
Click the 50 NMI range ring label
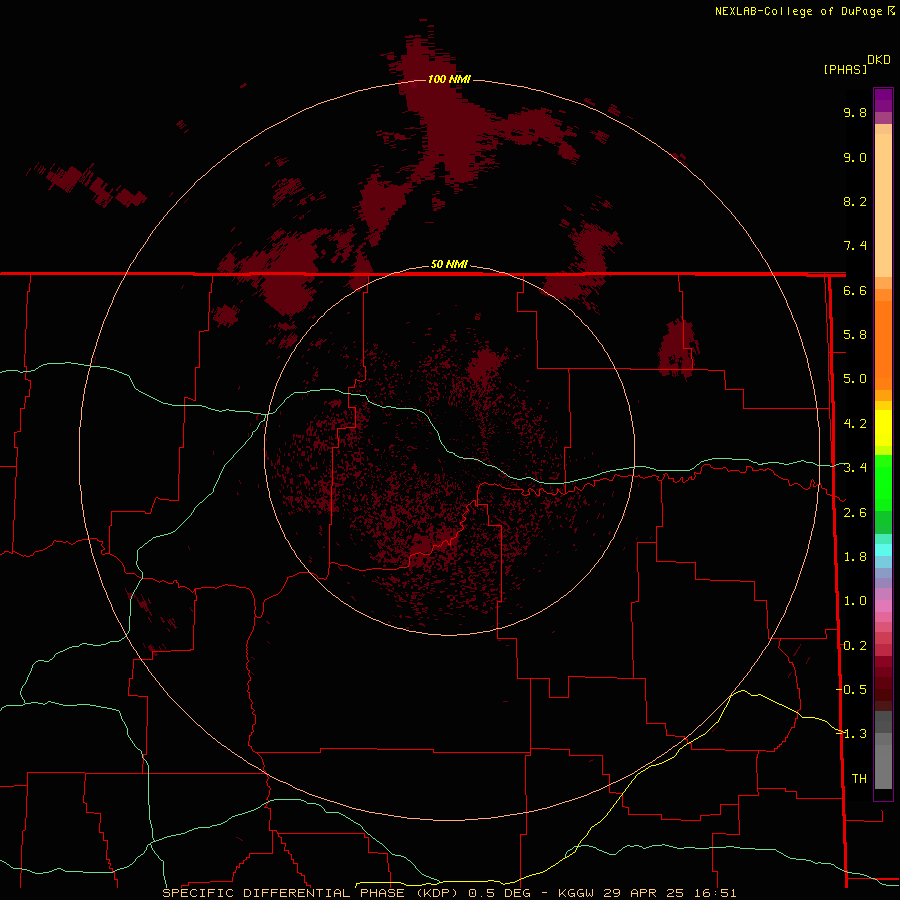[449, 264]
